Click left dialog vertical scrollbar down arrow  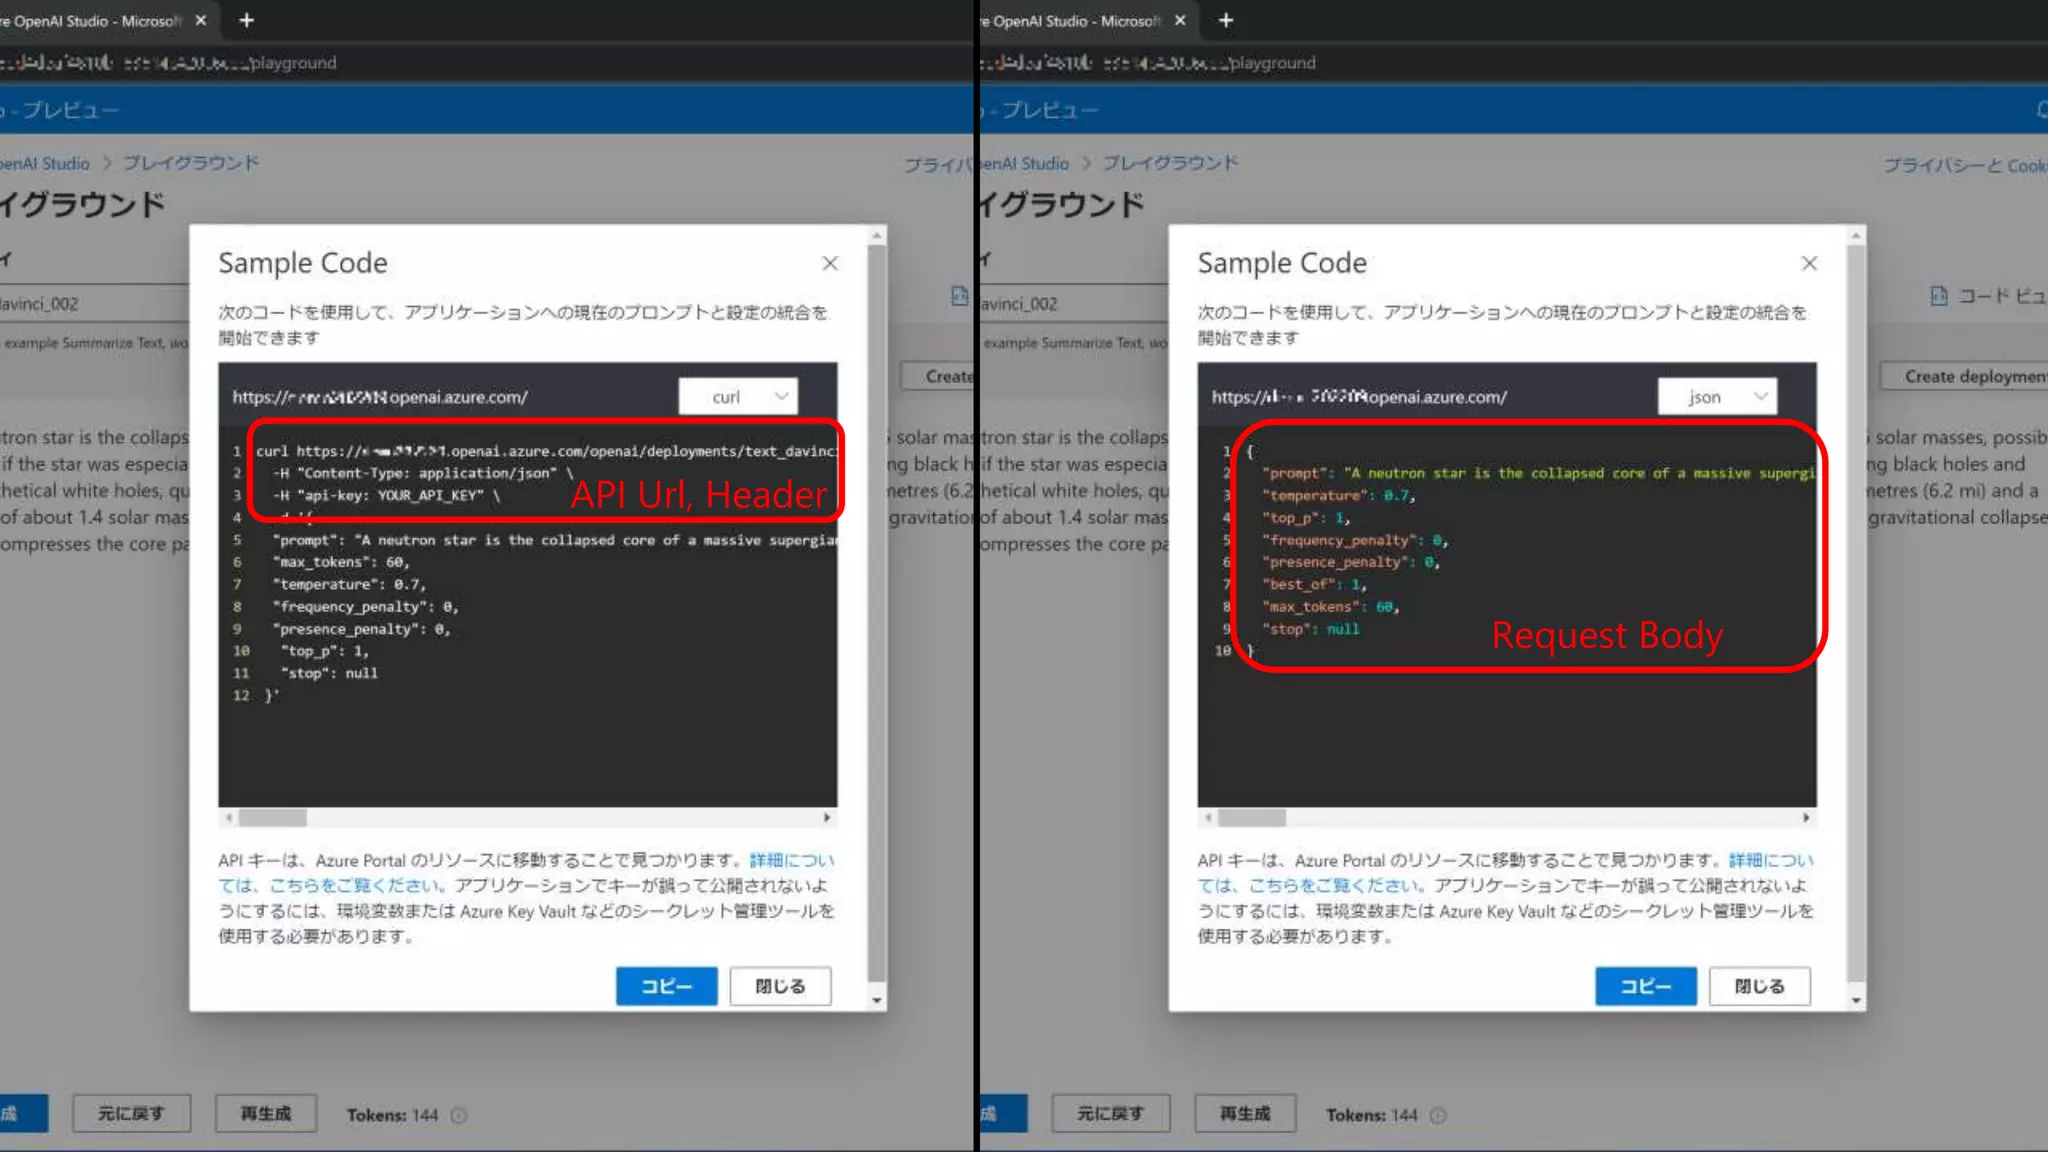click(877, 1000)
